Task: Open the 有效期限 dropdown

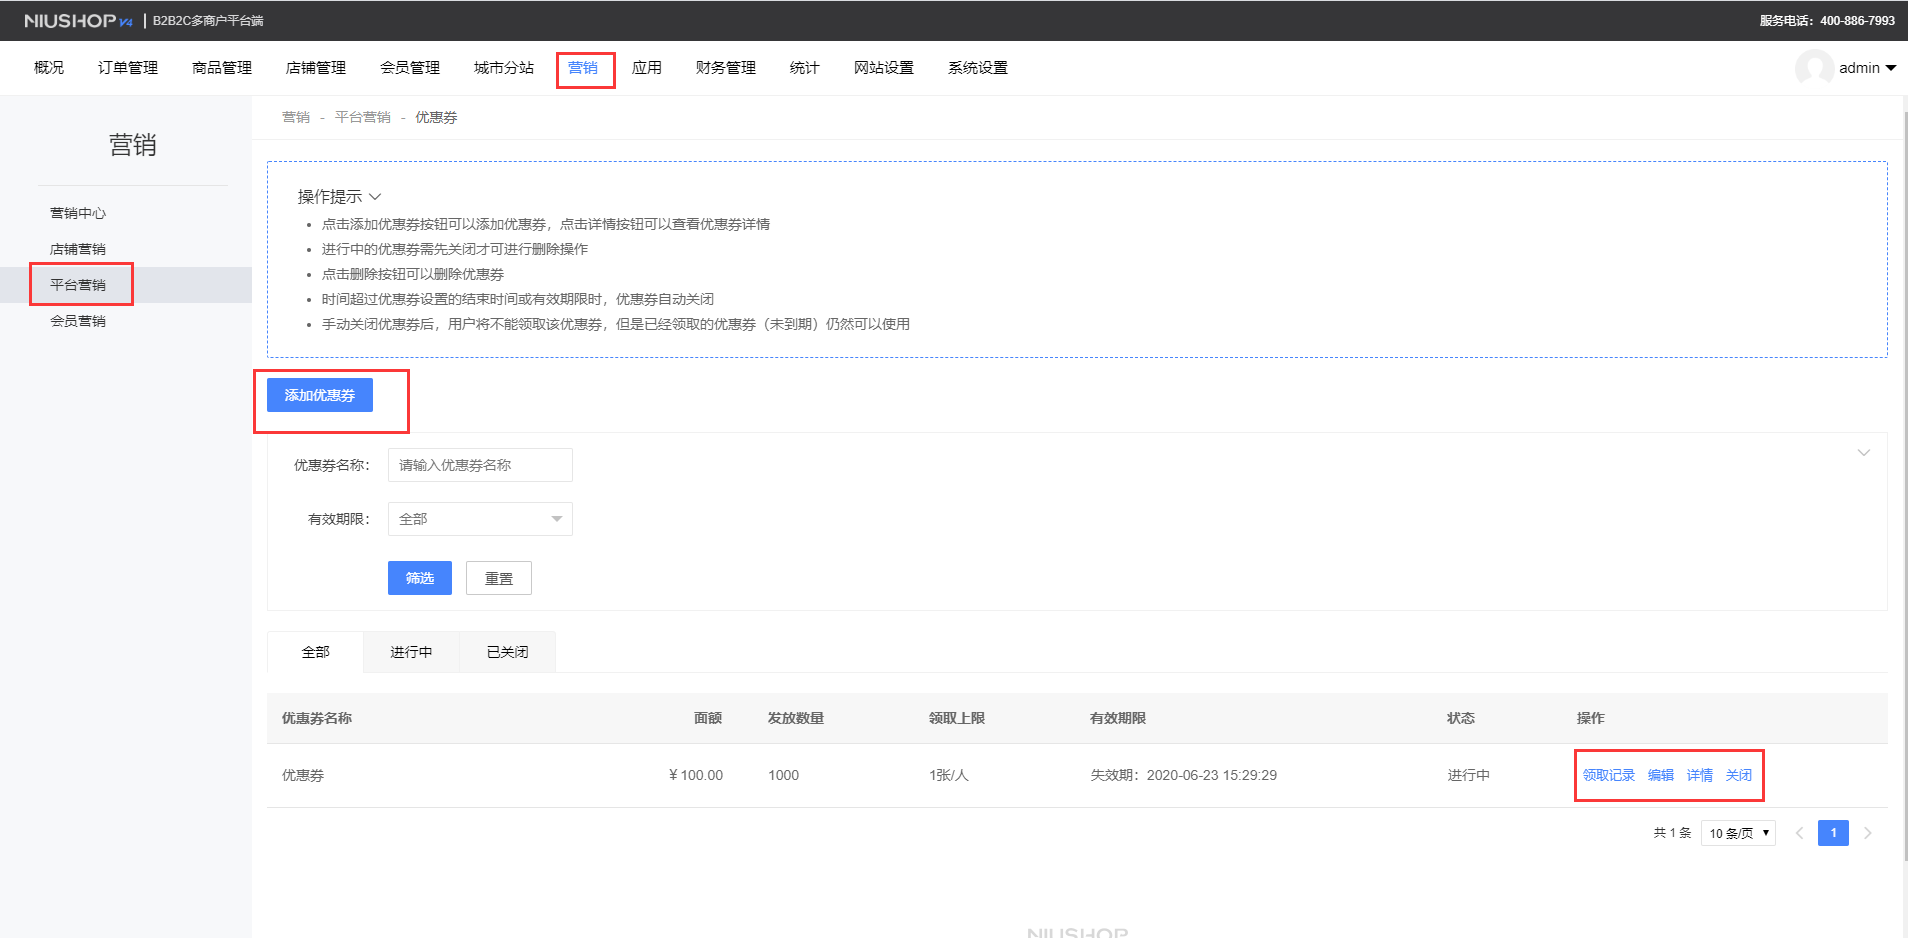Action: click(480, 519)
